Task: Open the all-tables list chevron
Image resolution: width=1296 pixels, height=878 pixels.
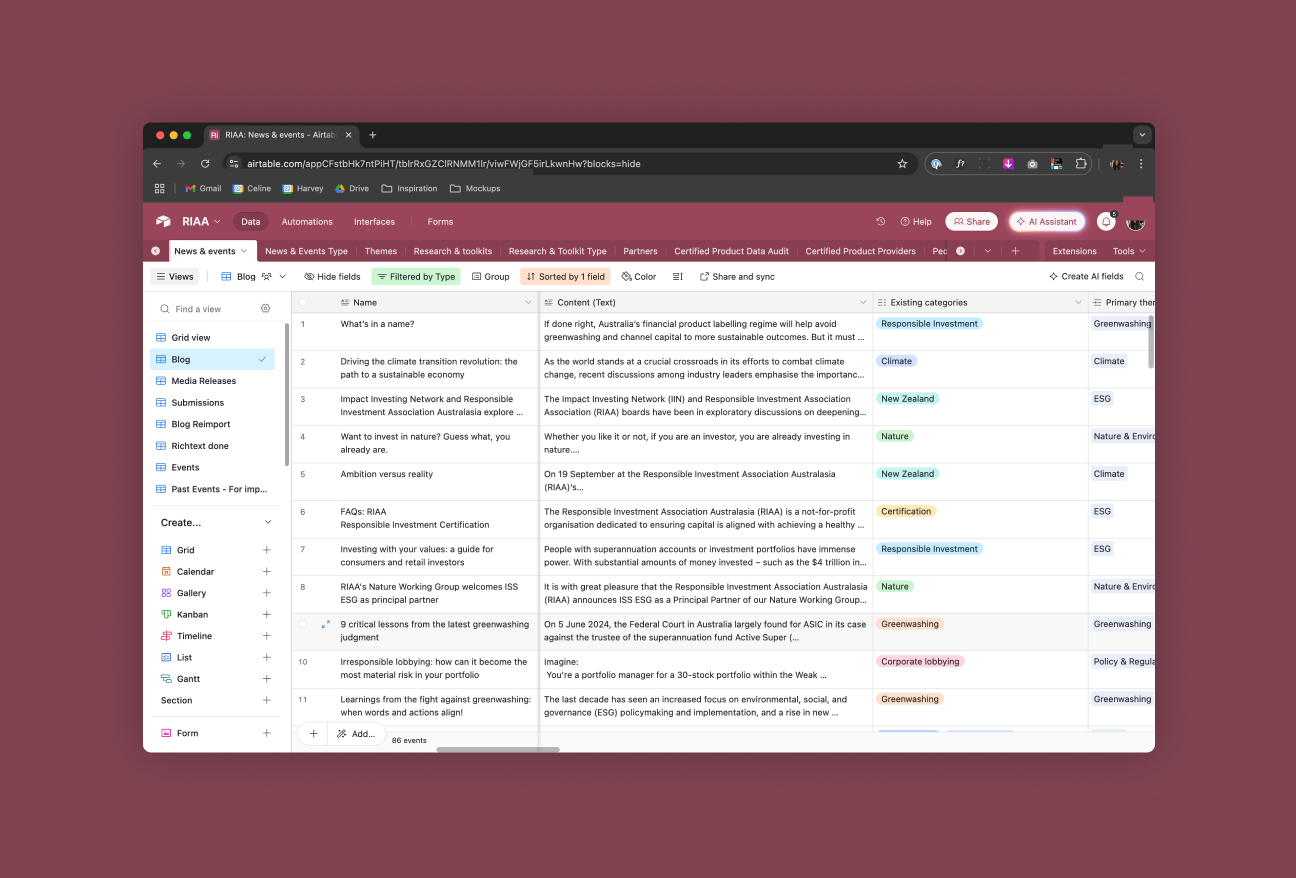Action: point(988,251)
